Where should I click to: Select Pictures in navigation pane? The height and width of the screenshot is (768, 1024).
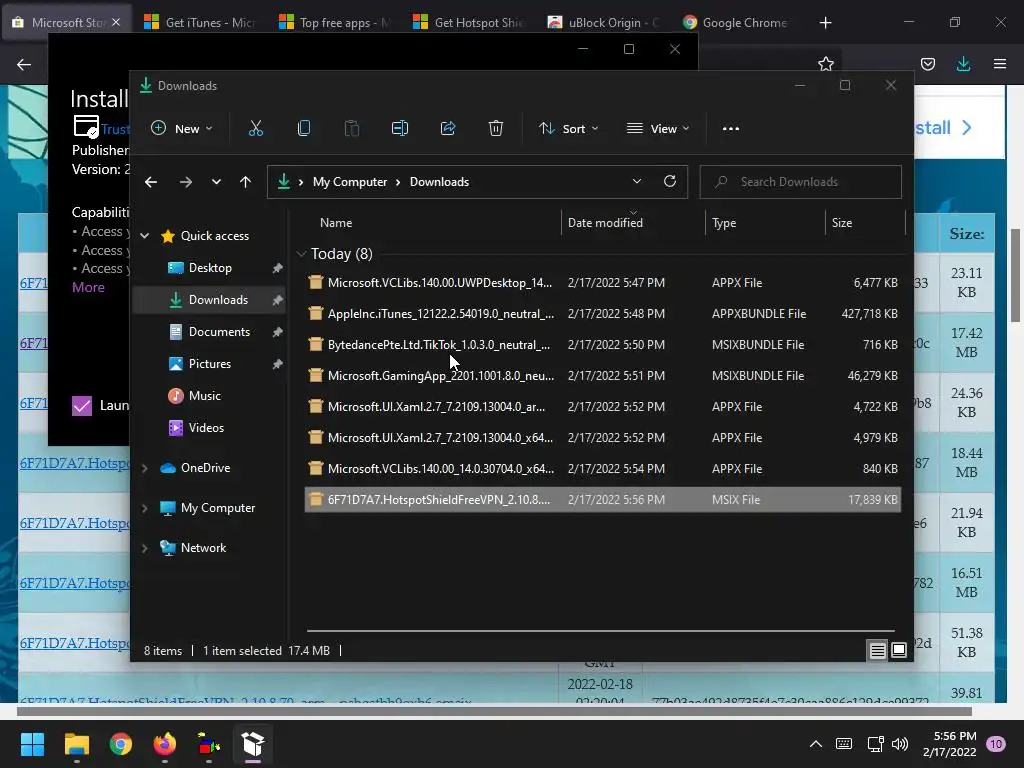209,364
